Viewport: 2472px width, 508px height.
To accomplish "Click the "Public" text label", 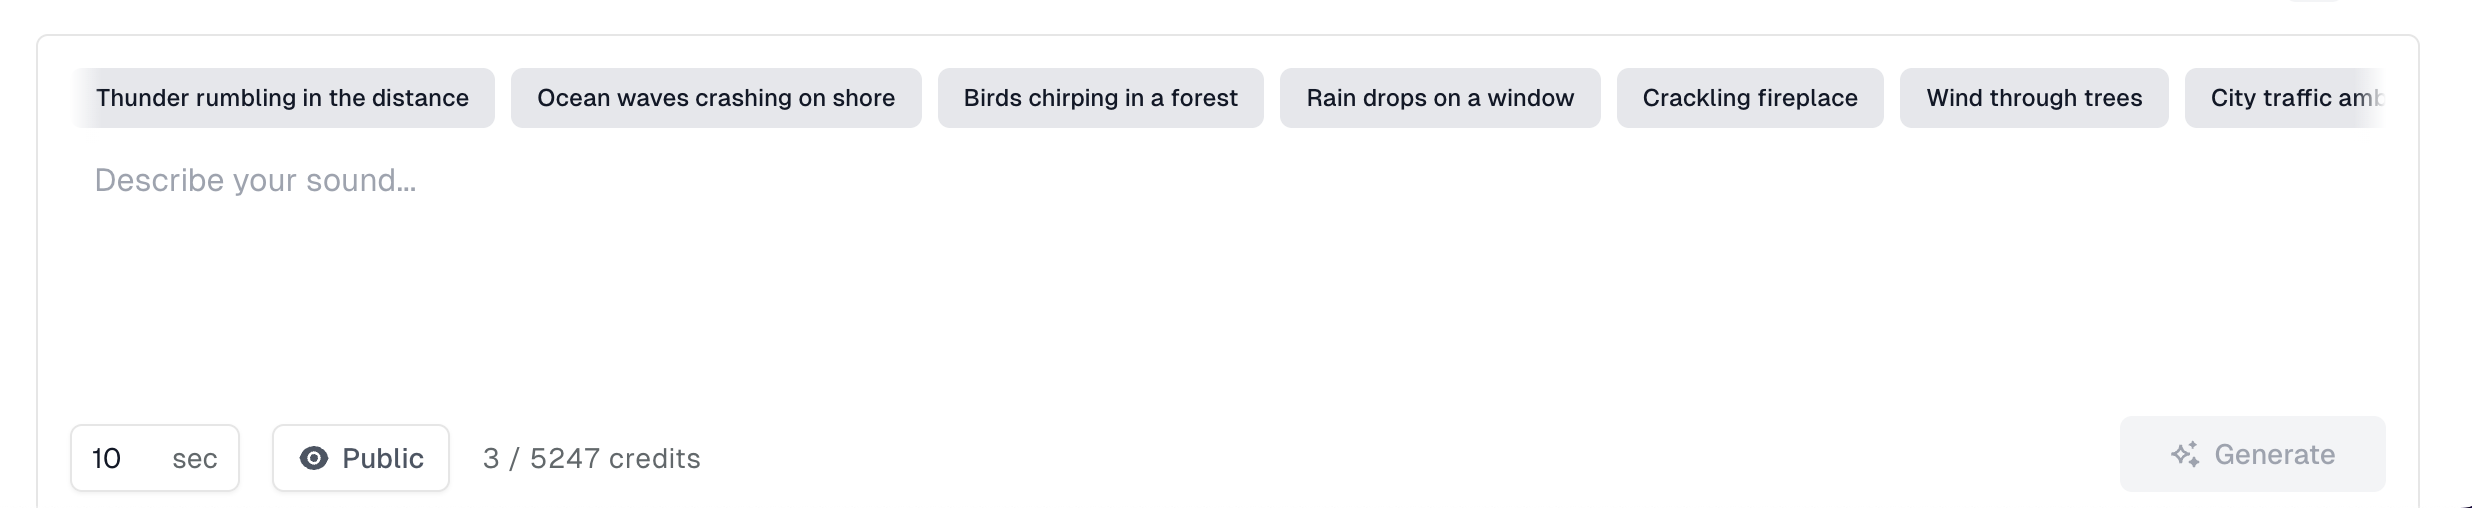I will [x=383, y=458].
